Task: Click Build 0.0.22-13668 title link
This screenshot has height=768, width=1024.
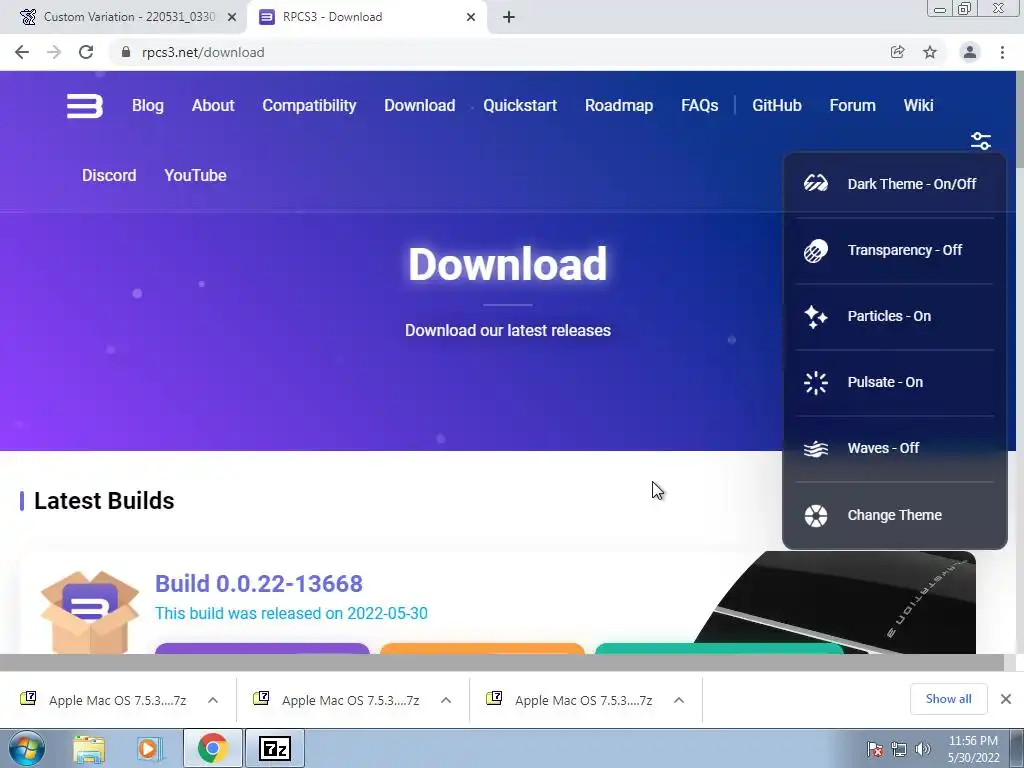Action: 259,584
